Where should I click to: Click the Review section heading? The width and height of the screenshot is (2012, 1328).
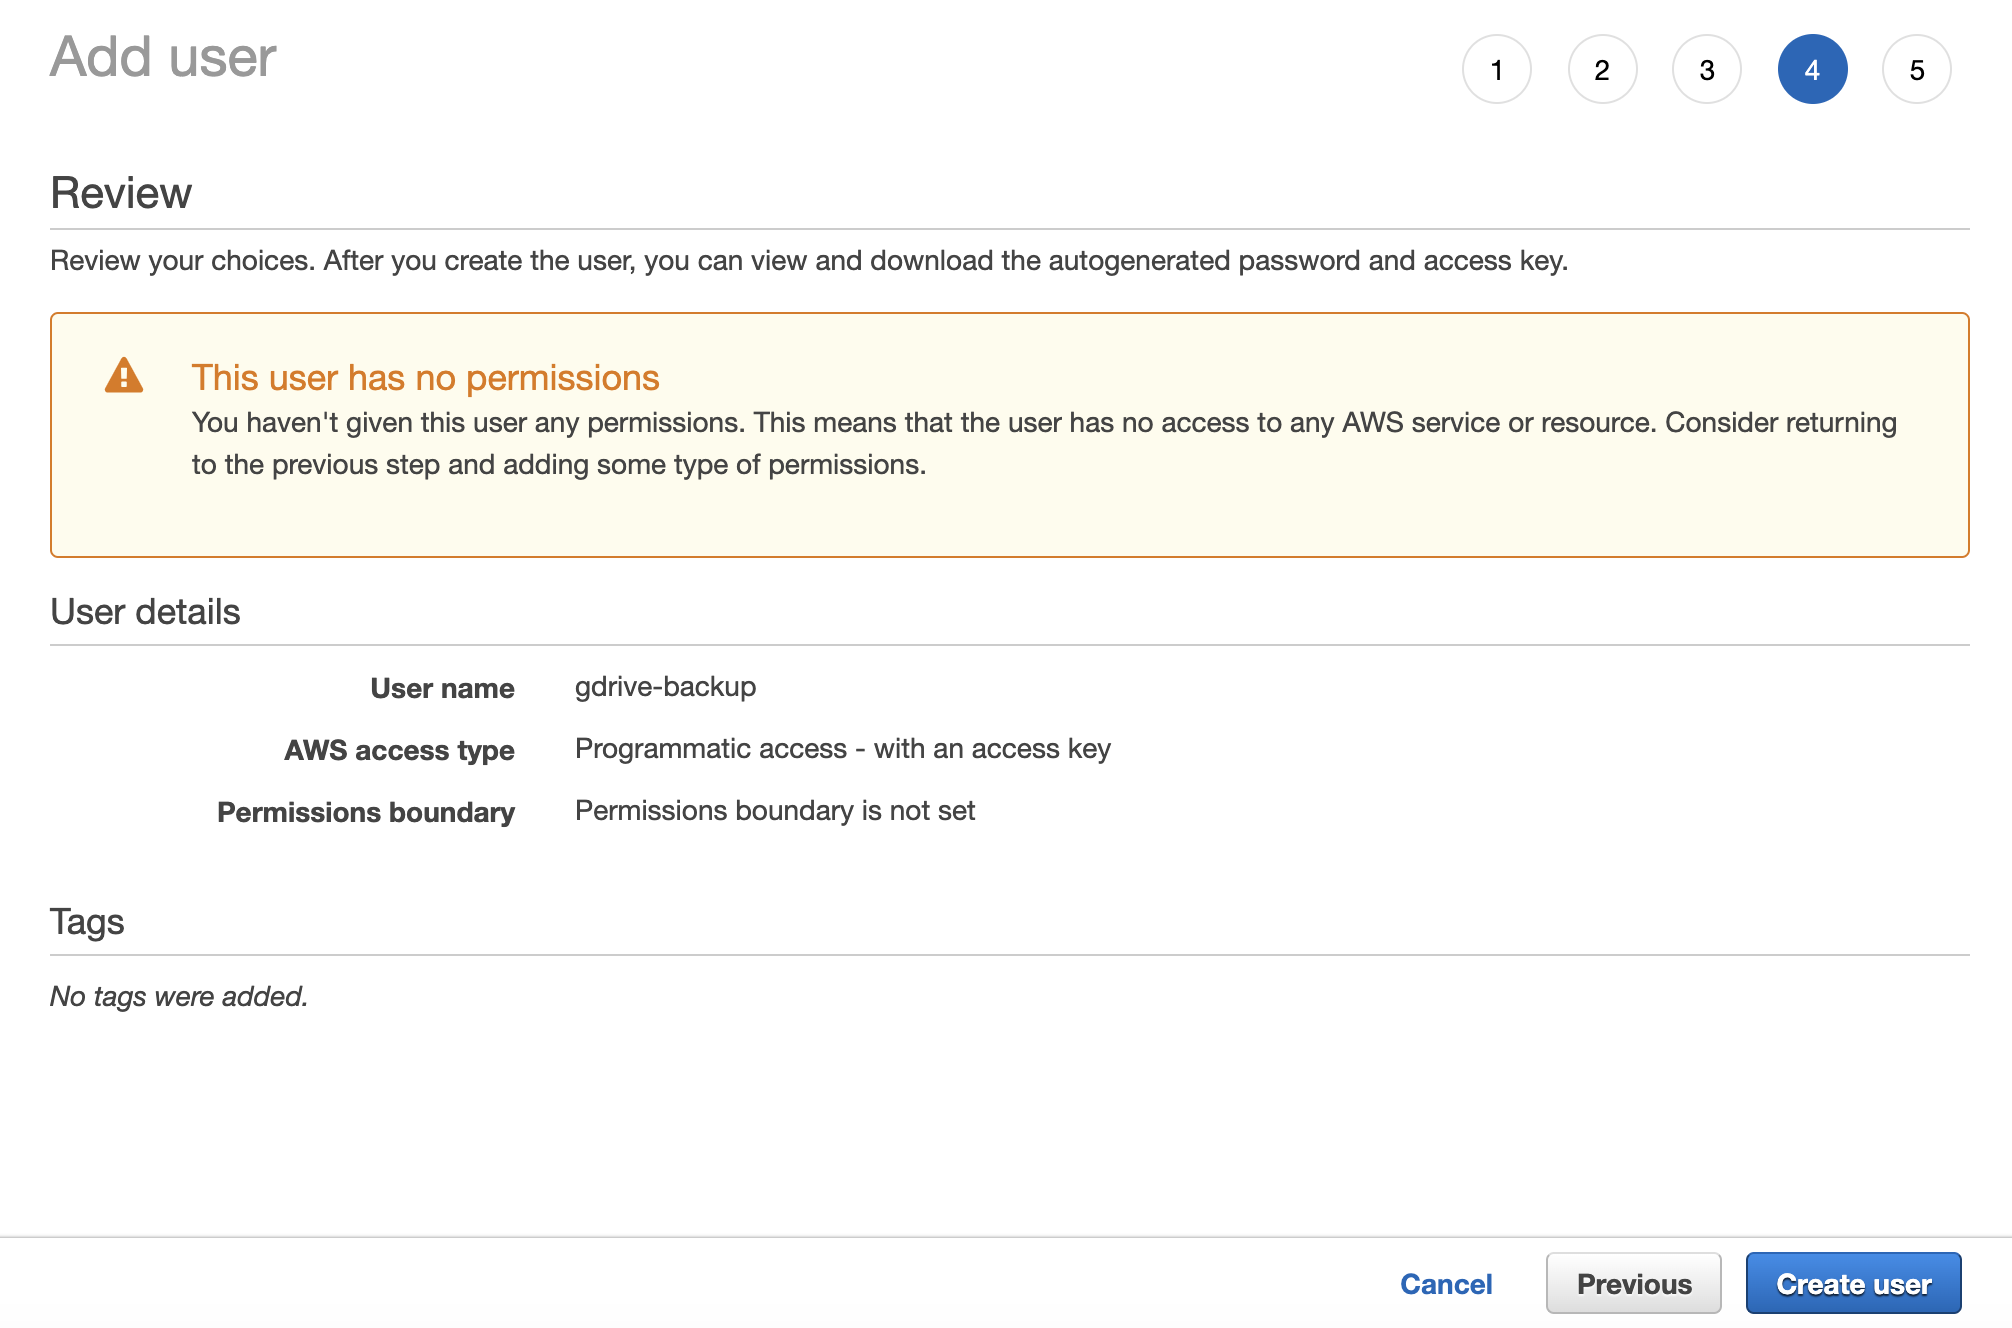click(121, 193)
